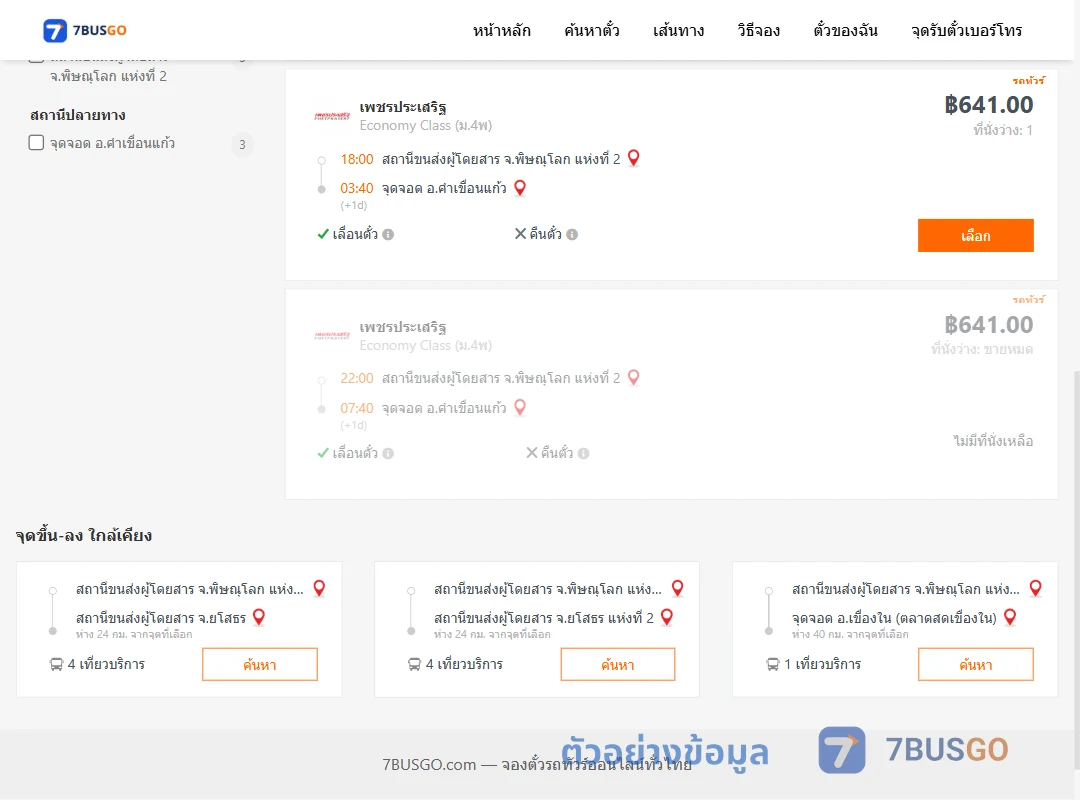Open the หน้าหลัก menu item

coord(501,30)
